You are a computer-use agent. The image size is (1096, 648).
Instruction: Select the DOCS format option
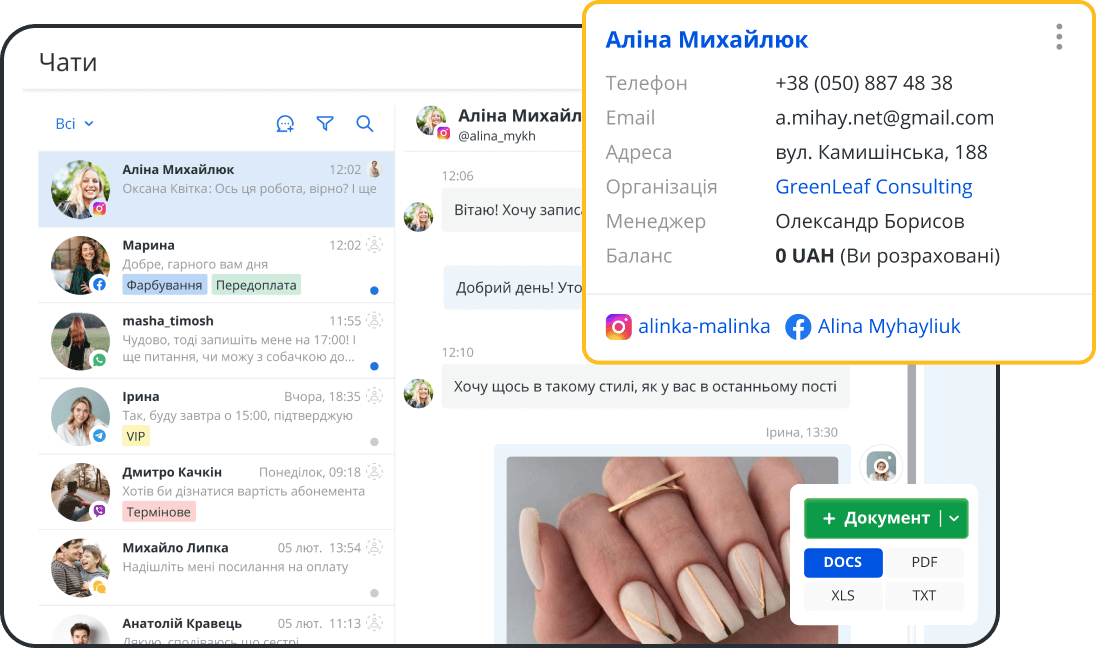(842, 562)
